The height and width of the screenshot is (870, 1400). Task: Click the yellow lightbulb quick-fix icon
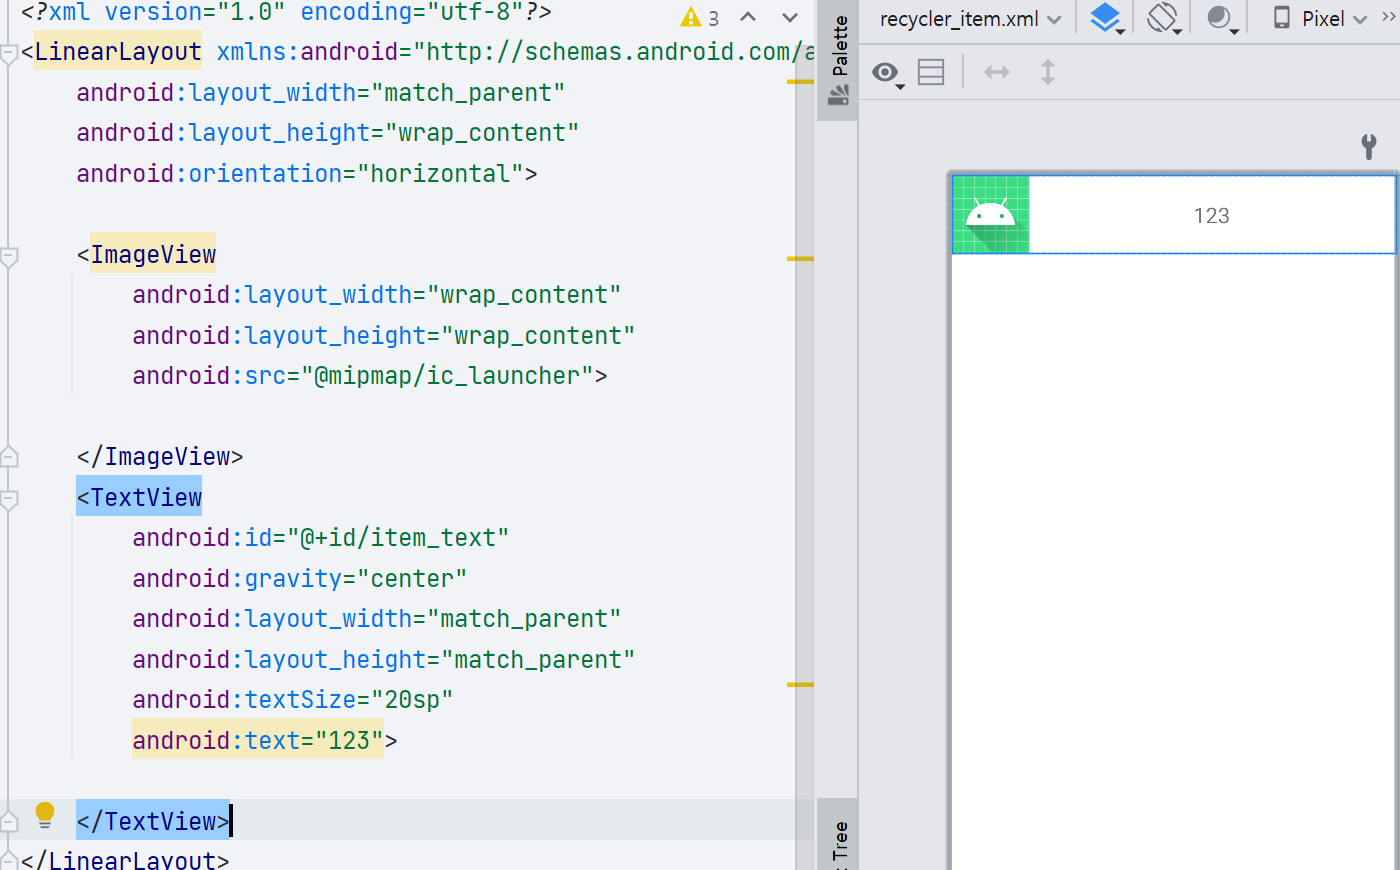45,816
